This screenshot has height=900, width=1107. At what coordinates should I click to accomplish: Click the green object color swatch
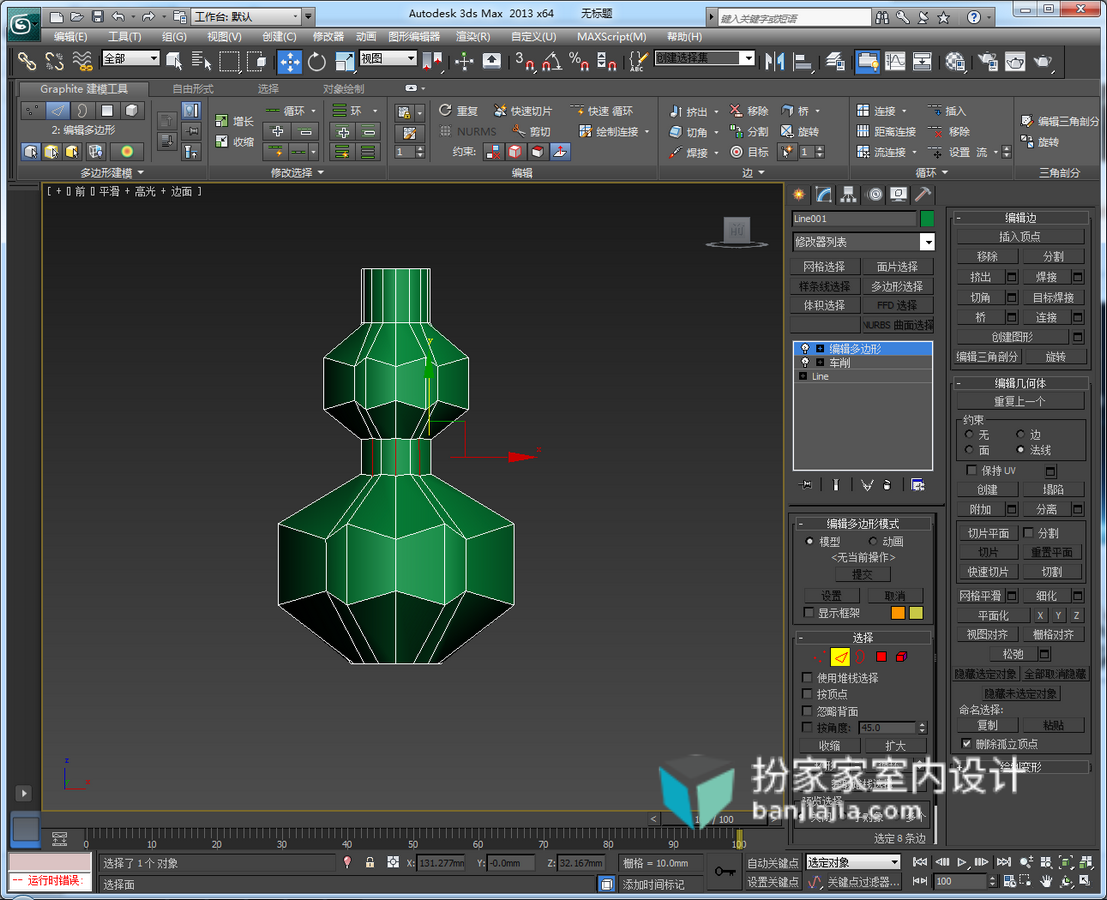927,219
